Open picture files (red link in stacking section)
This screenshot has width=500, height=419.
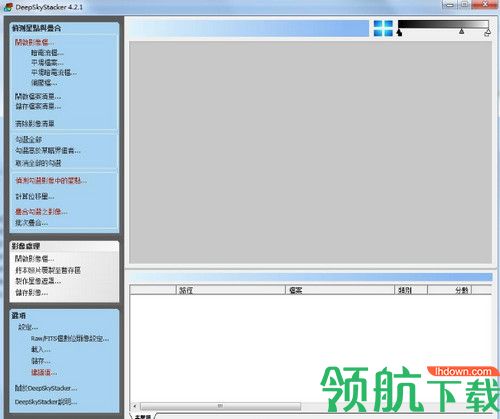pyautogui.click(x=34, y=42)
